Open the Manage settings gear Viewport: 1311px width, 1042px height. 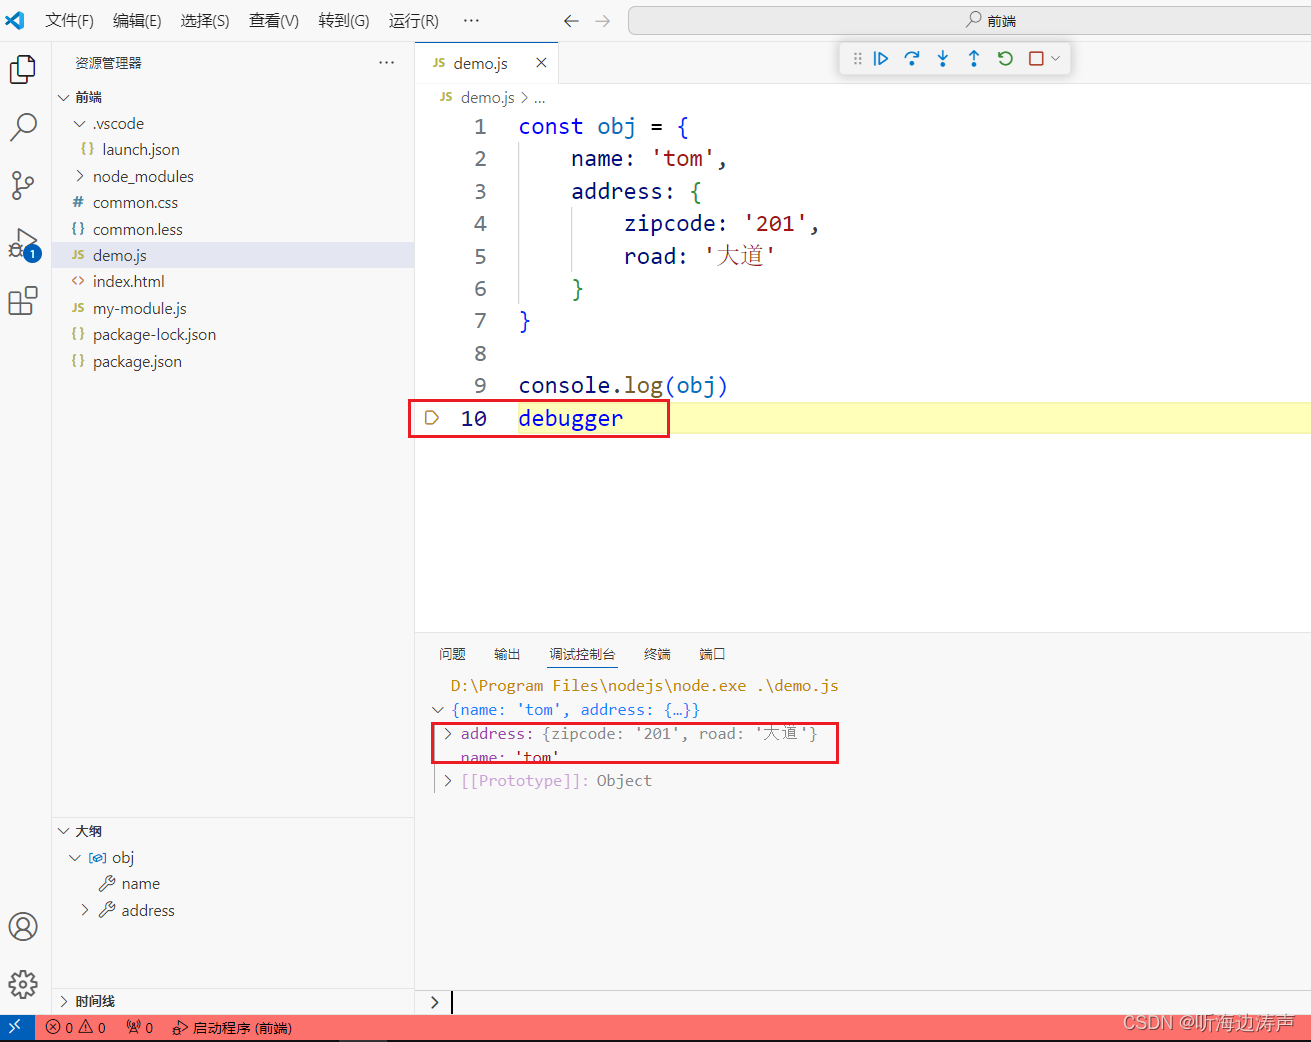pos(23,984)
